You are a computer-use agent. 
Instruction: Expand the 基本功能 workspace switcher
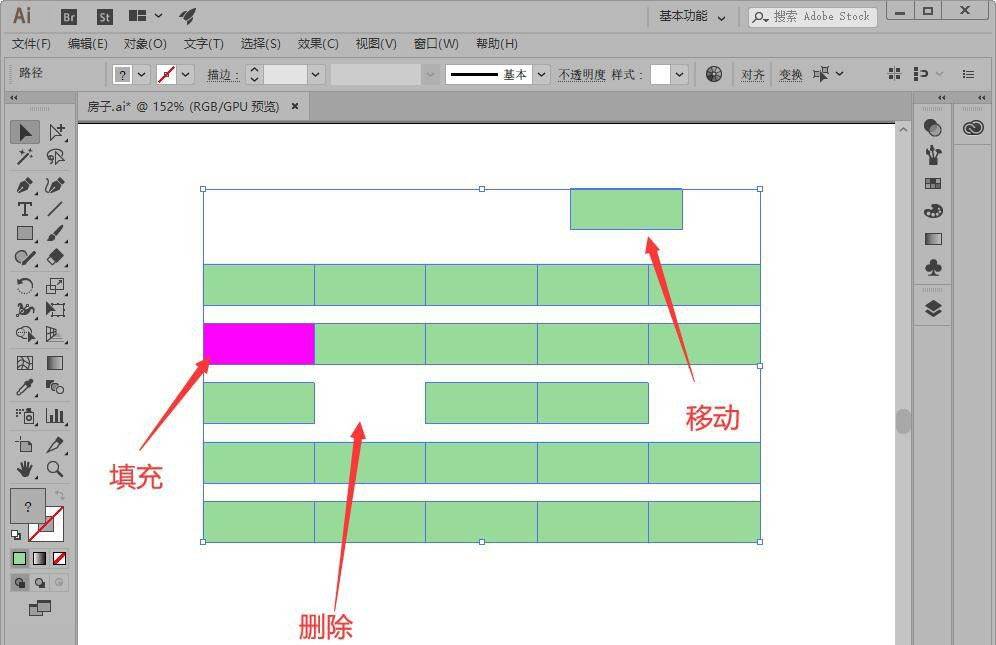coord(692,16)
